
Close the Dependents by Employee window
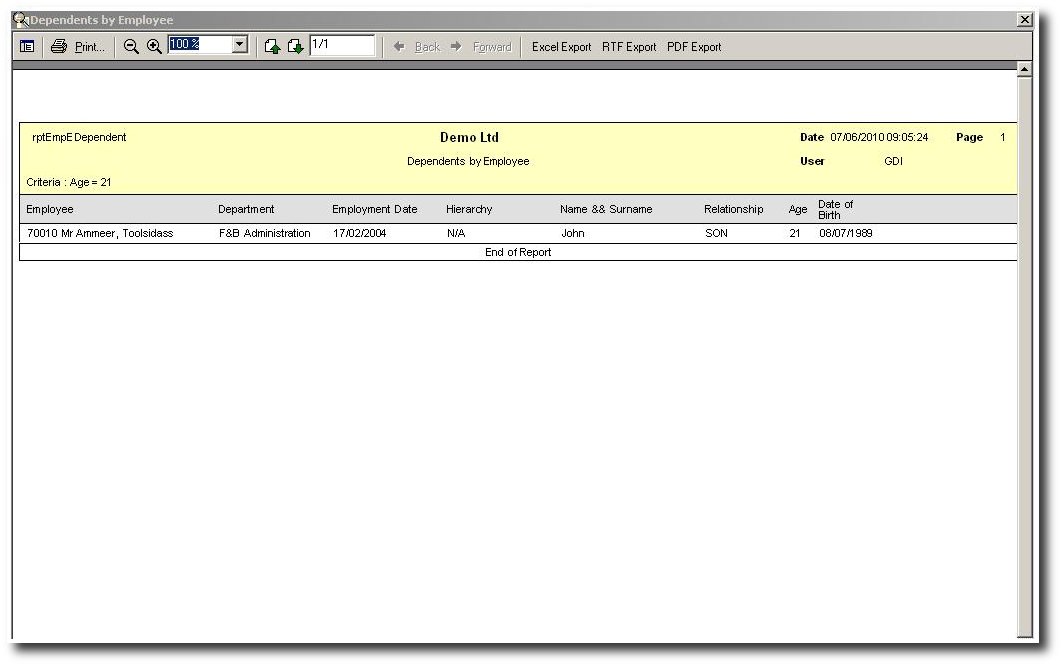tap(1024, 20)
